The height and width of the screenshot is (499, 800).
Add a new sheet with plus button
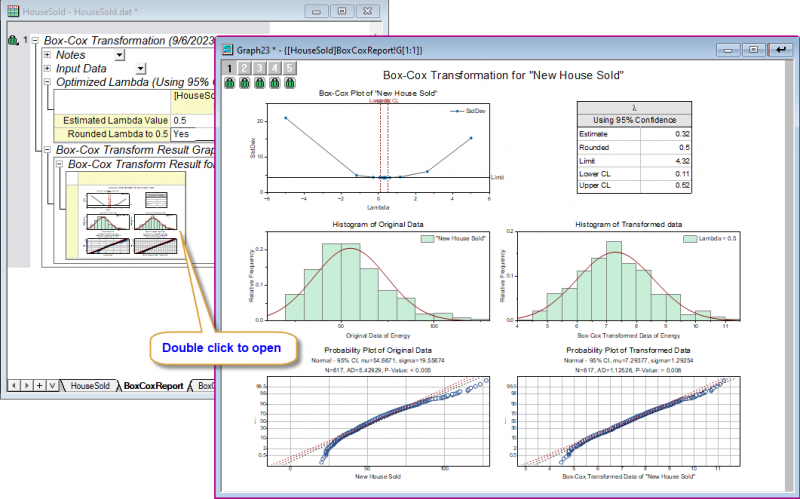coord(39,386)
